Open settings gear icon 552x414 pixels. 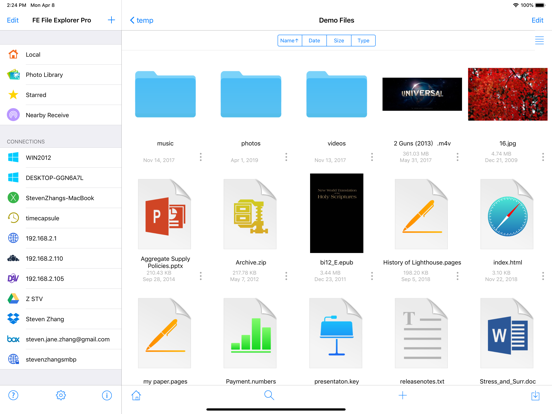(x=61, y=395)
